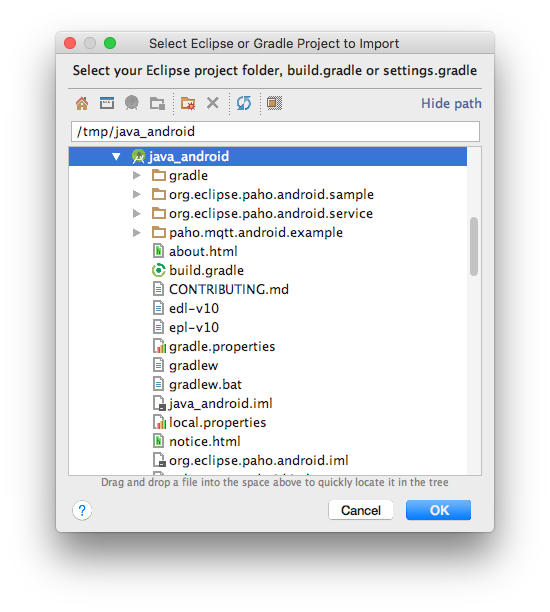Click the file tree vertical scrollbar

tap(474, 247)
